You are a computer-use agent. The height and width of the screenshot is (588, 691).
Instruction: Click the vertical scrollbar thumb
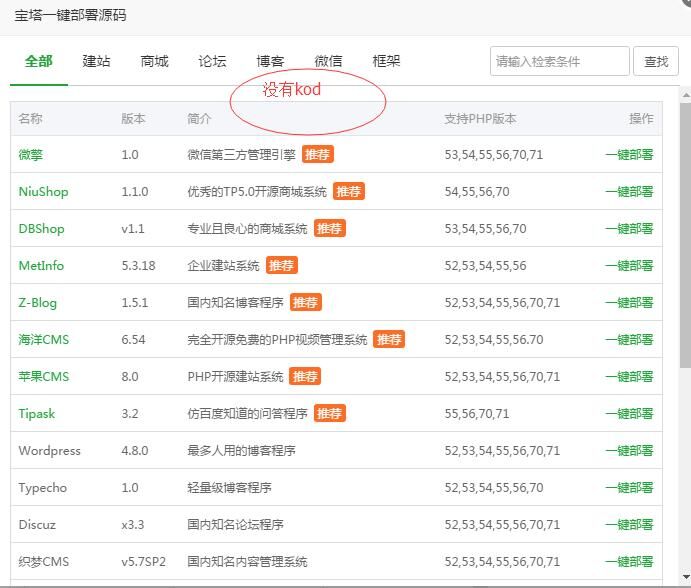(685, 235)
